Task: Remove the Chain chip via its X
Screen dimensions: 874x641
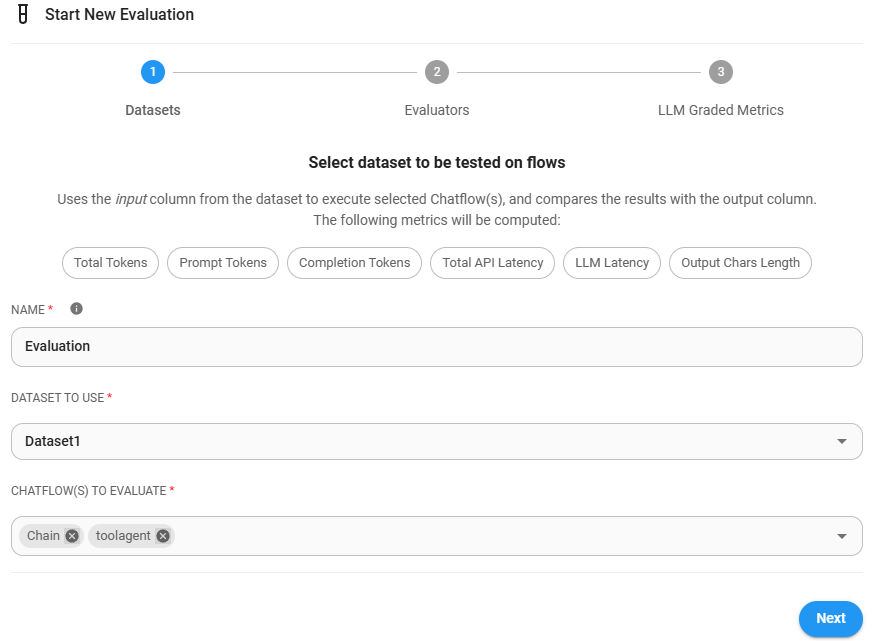Action: click(x=72, y=536)
